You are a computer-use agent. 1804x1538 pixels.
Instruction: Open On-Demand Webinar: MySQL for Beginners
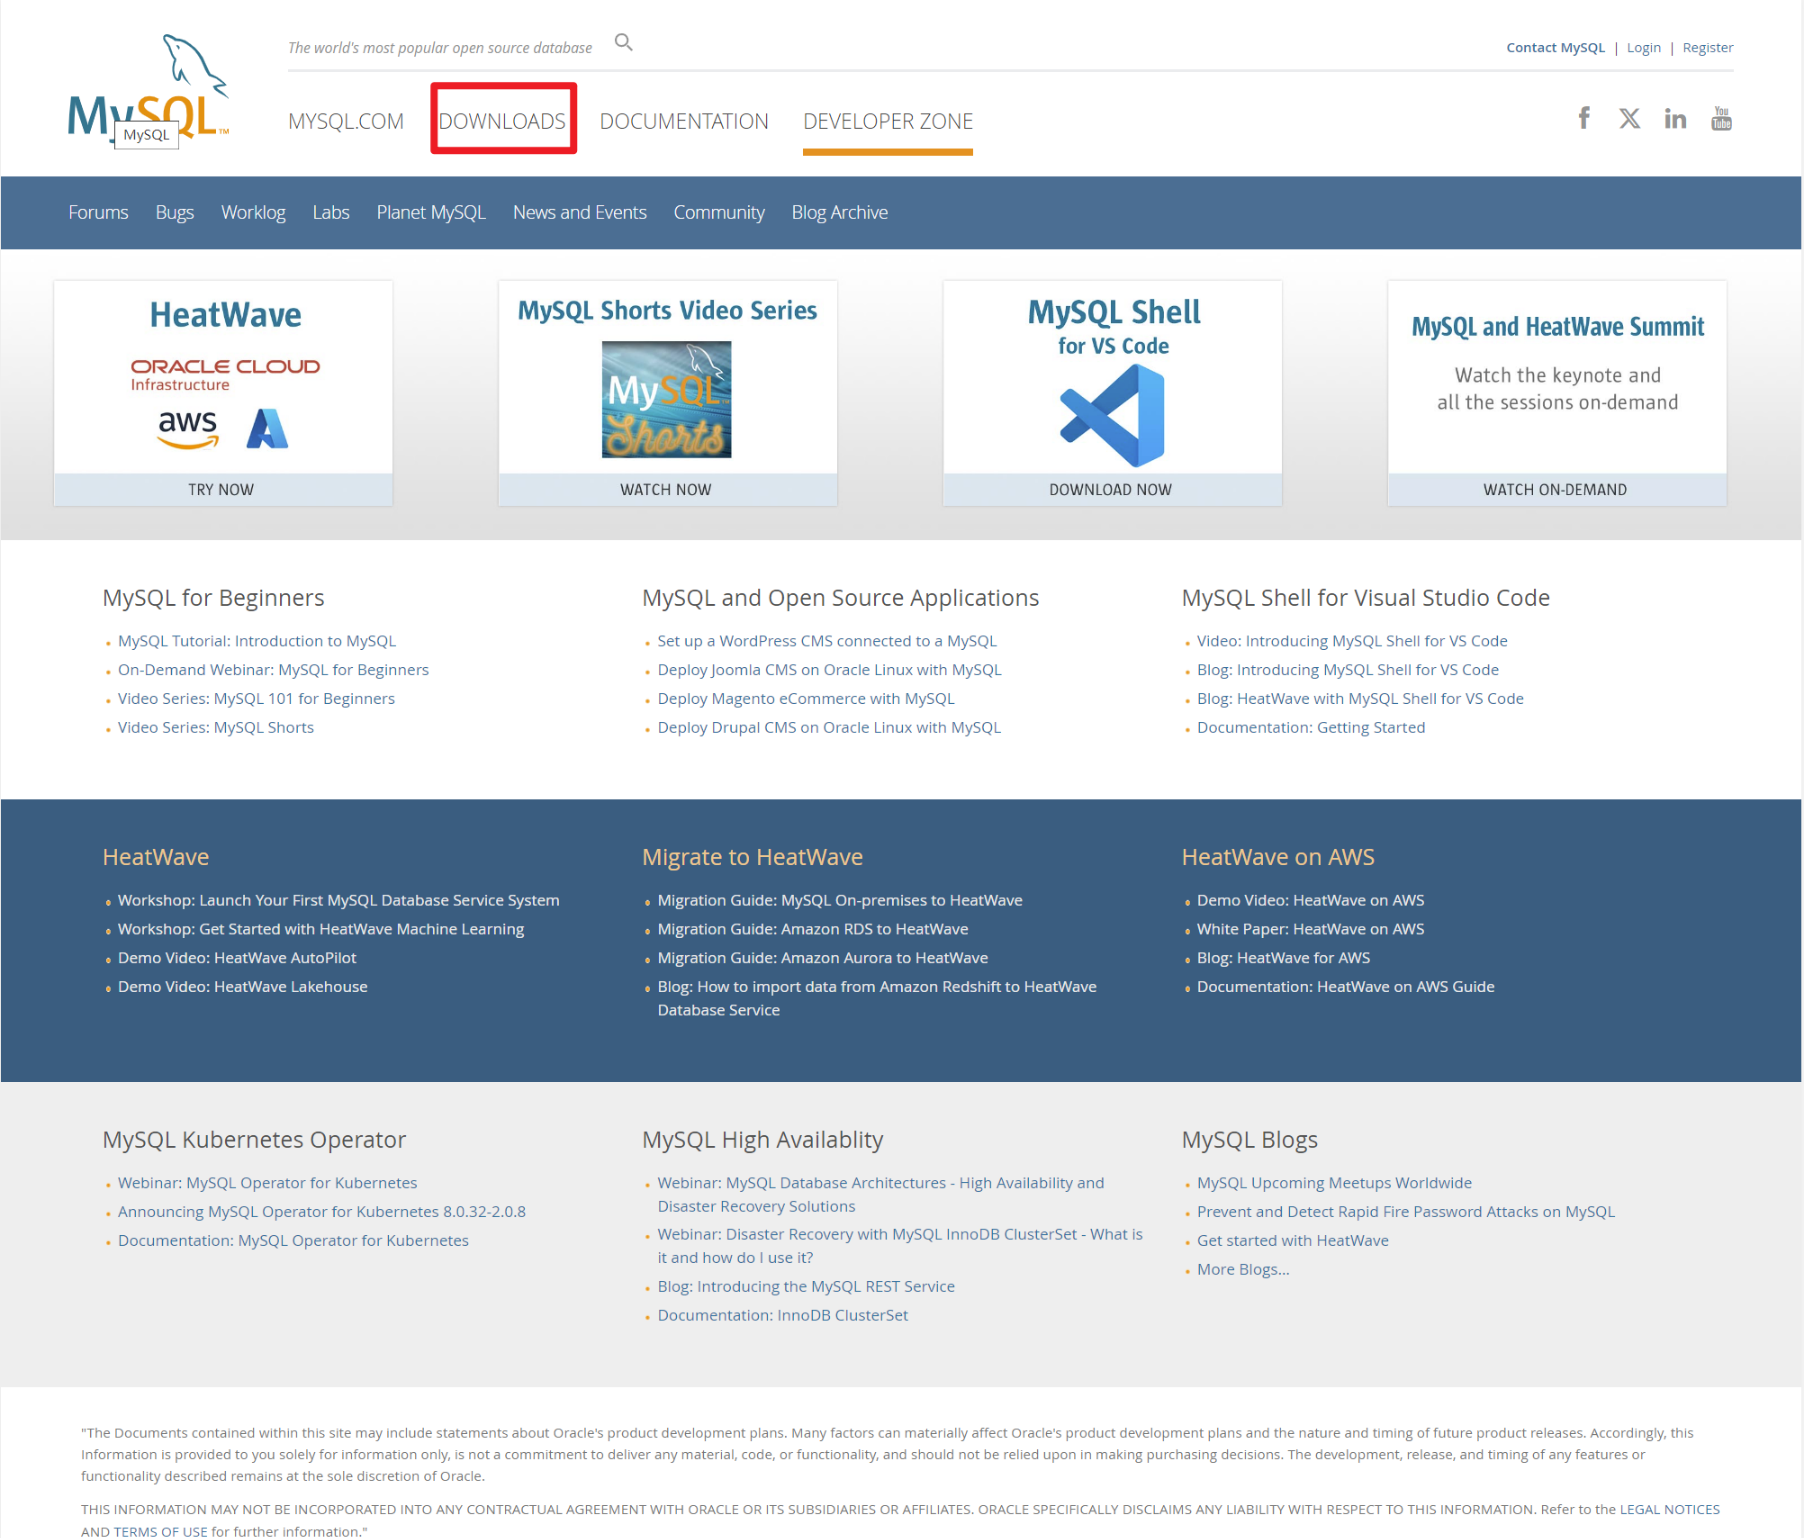point(273,670)
